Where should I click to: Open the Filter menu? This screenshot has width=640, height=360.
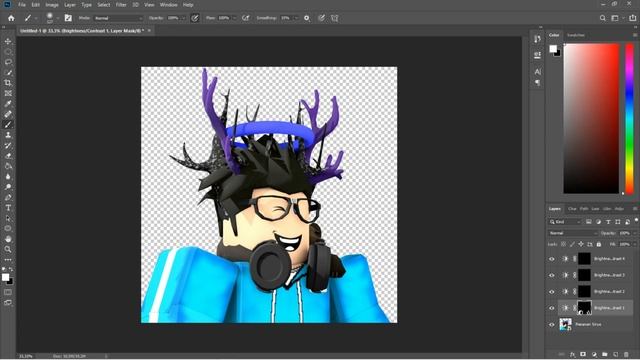(x=121, y=5)
